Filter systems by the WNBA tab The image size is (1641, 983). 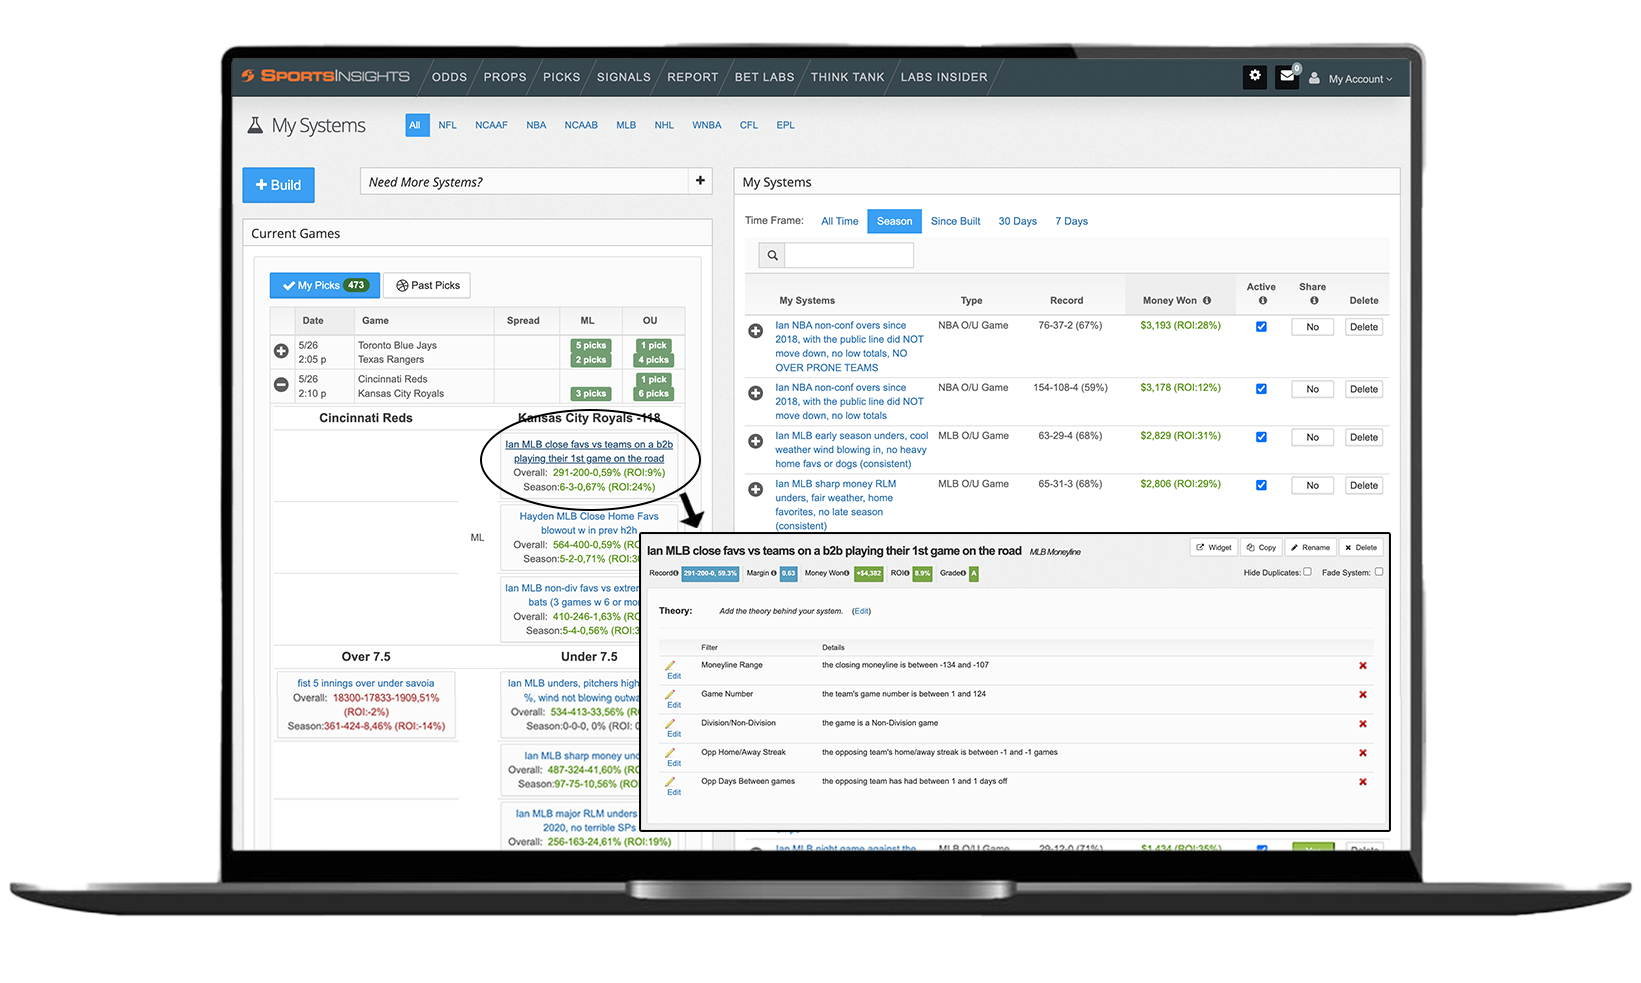pos(706,125)
